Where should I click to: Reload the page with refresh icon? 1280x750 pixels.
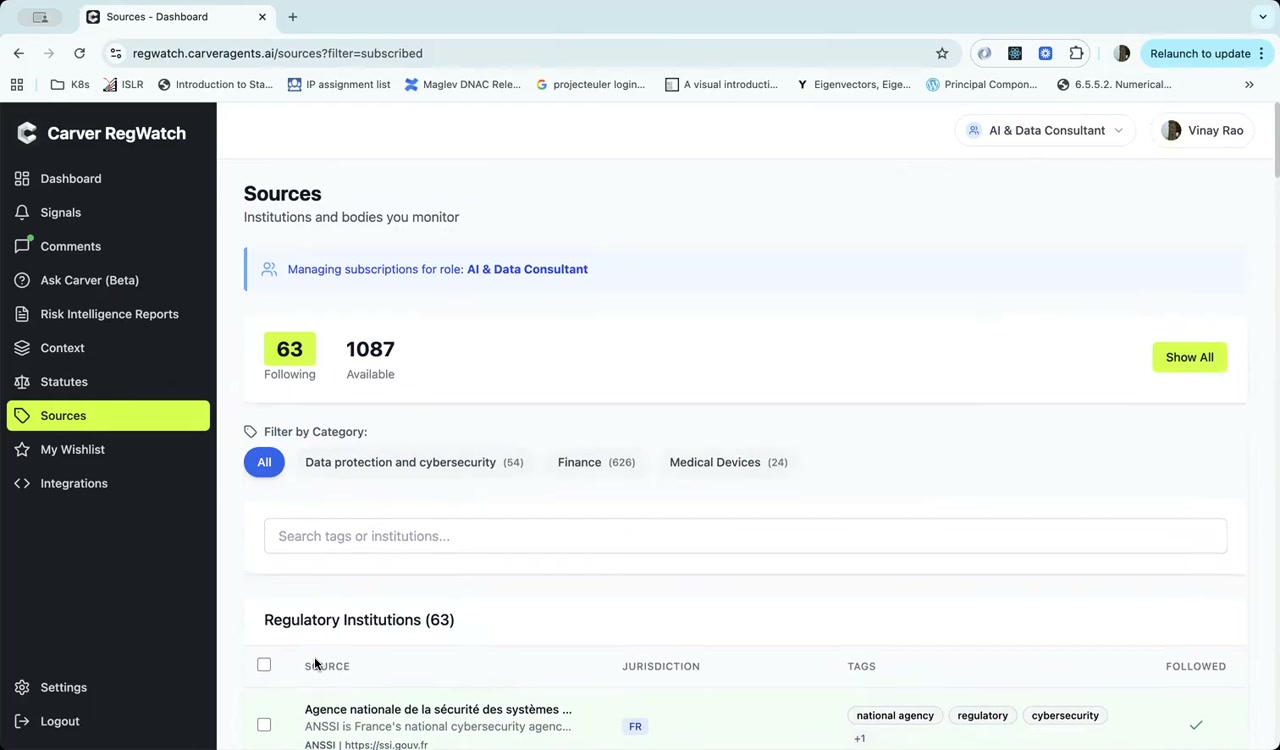(x=79, y=54)
